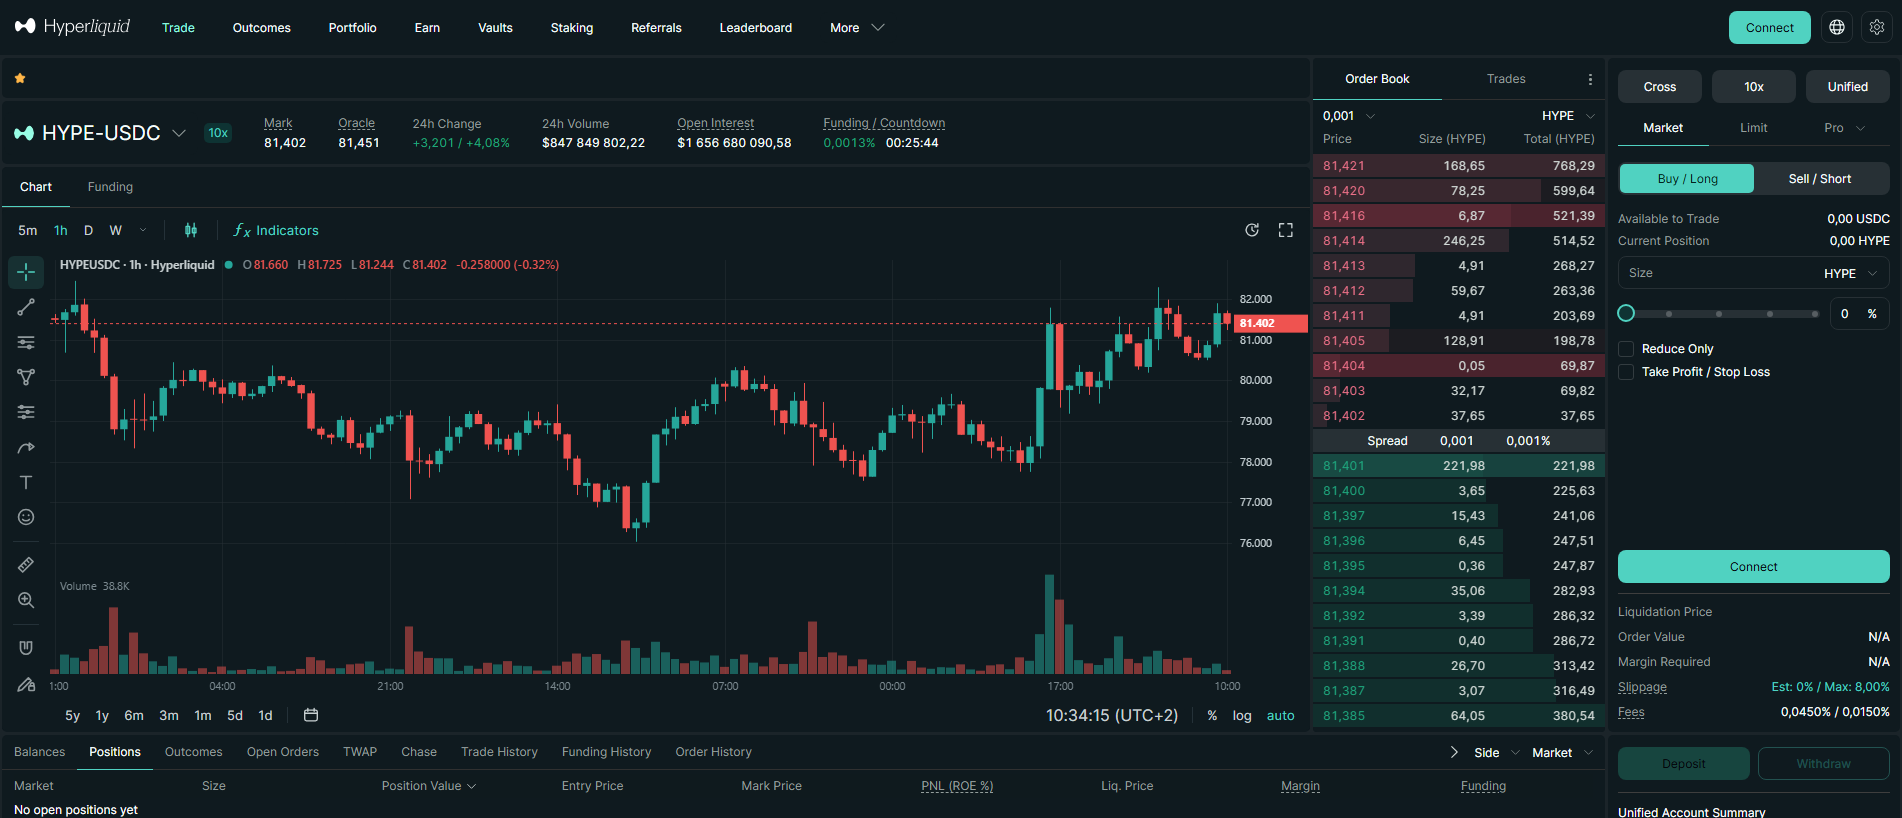Enable the Reduce Only checkbox
The height and width of the screenshot is (818, 1902).
pos(1626,349)
